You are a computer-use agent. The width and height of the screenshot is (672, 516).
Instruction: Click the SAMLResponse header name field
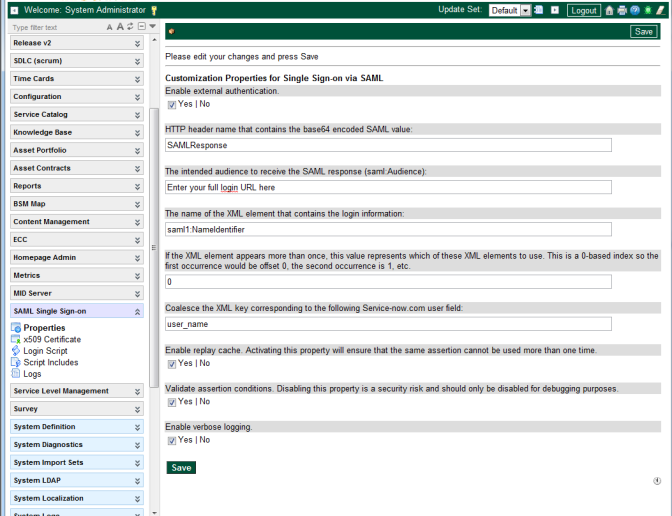point(388,145)
